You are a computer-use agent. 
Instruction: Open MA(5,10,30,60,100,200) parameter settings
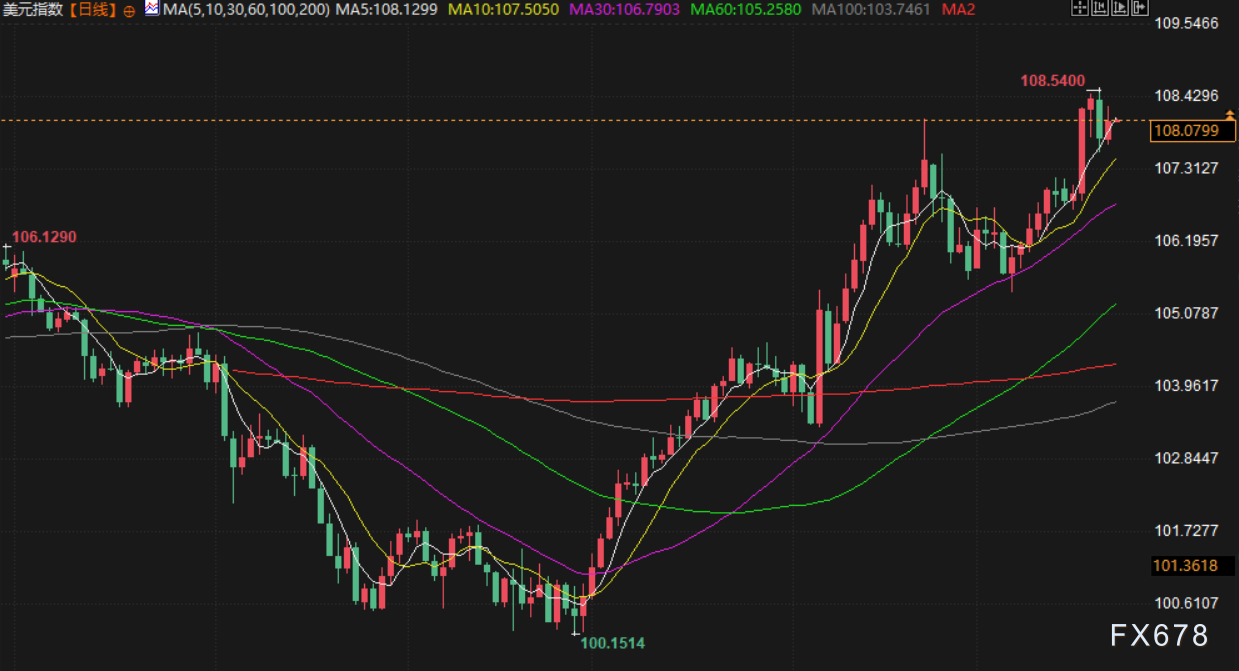[245, 10]
